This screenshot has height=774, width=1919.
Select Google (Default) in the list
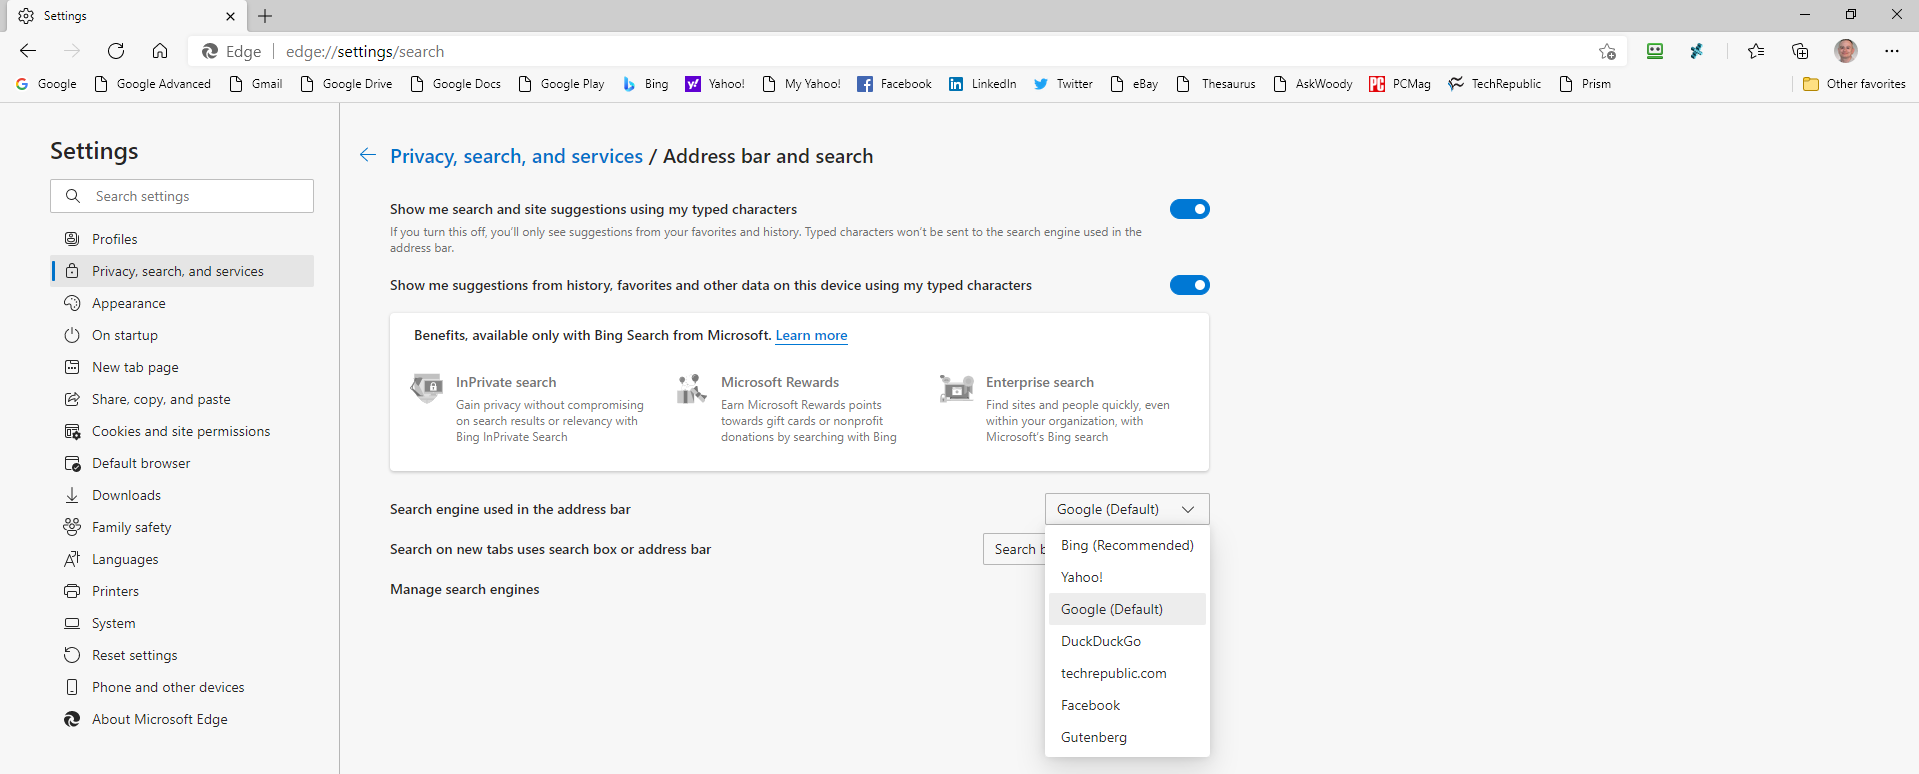click(1127, 609)
